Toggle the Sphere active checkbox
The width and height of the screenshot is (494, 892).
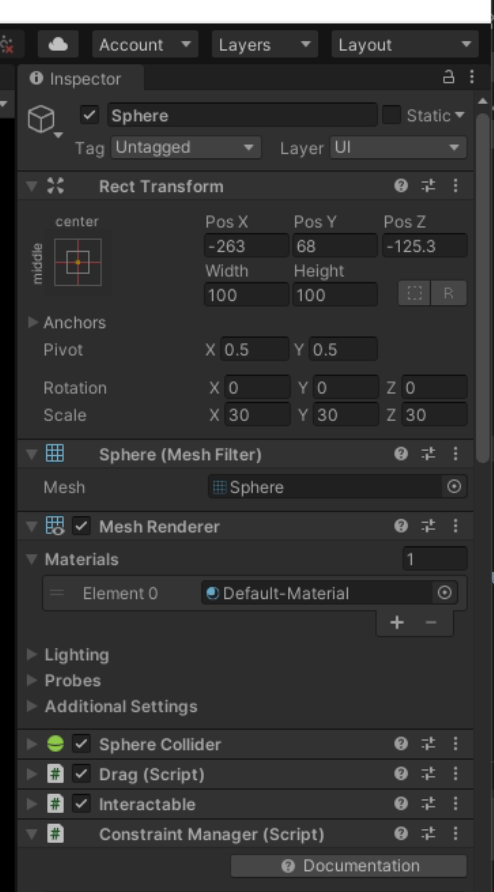click(89, 115)
